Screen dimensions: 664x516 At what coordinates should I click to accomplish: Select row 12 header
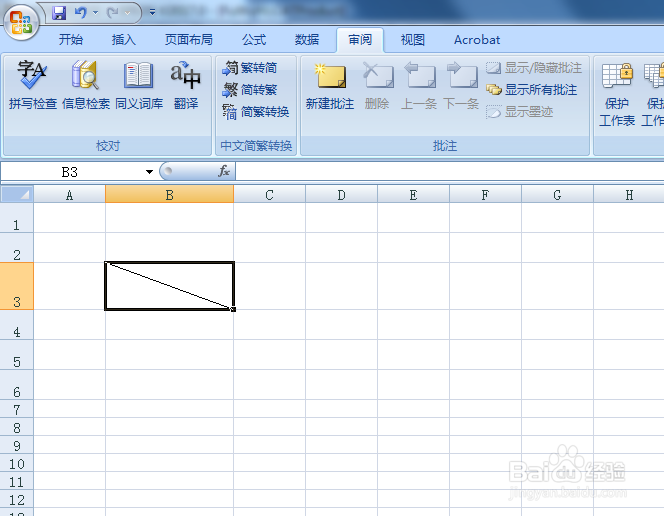pyautogui.click(x=17, y=499)
